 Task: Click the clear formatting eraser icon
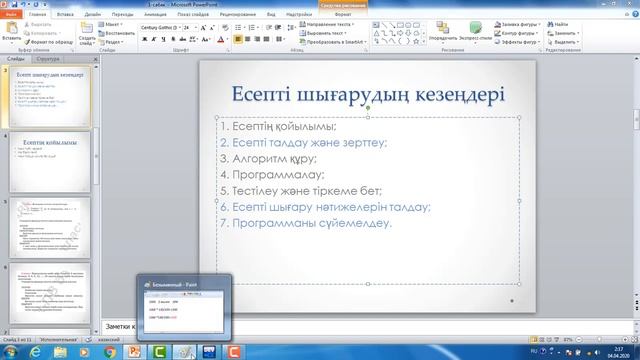225,28
